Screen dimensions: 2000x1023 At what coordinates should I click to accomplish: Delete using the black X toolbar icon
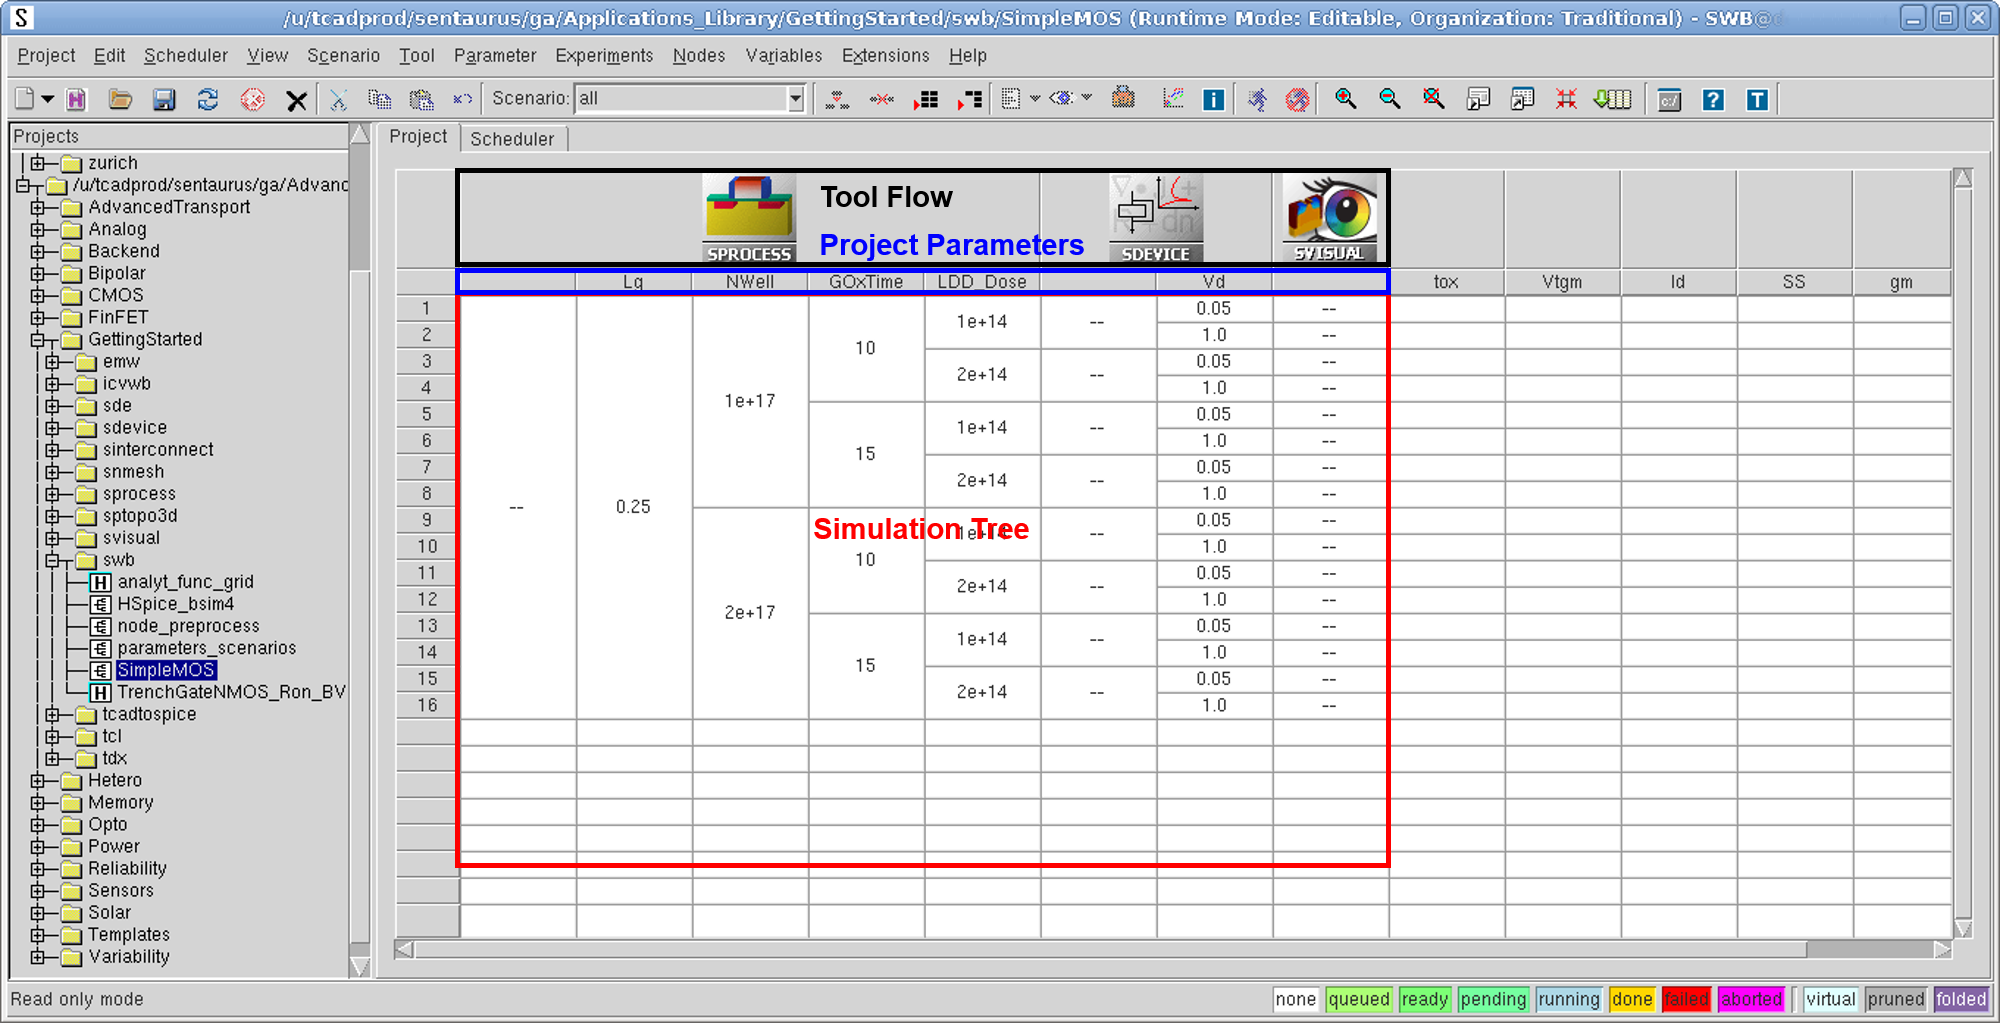pyautogui.click(x=296, y=100)
